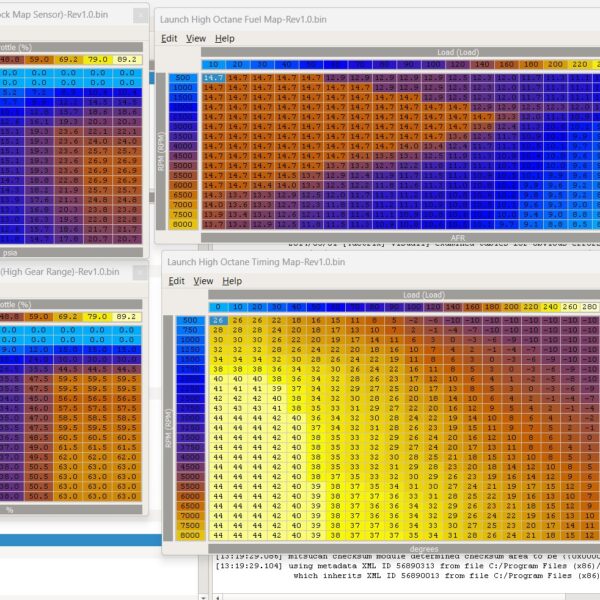
Task: Select RPM 4500 row header in Timing Map
Action: pyautogui.click(x=190, y=467)
